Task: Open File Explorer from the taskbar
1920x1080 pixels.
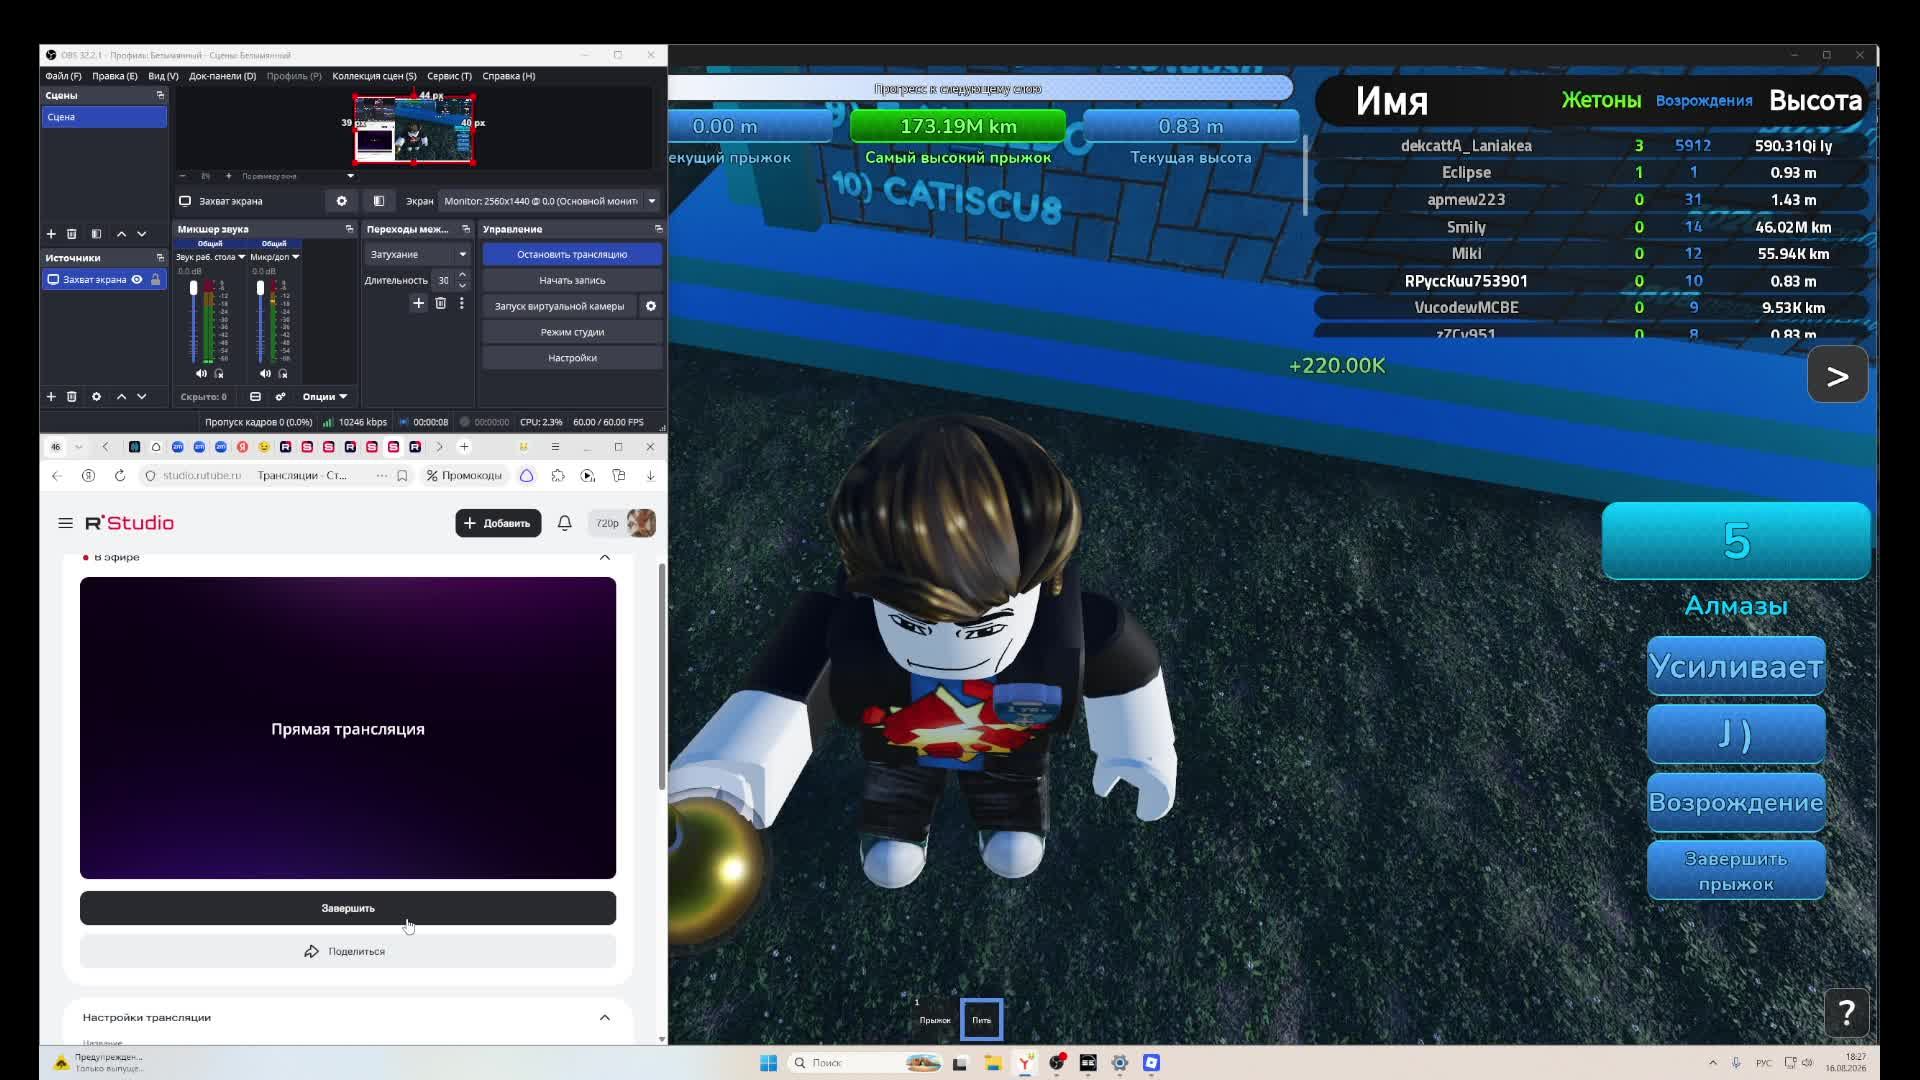Action: [992, 1063]
